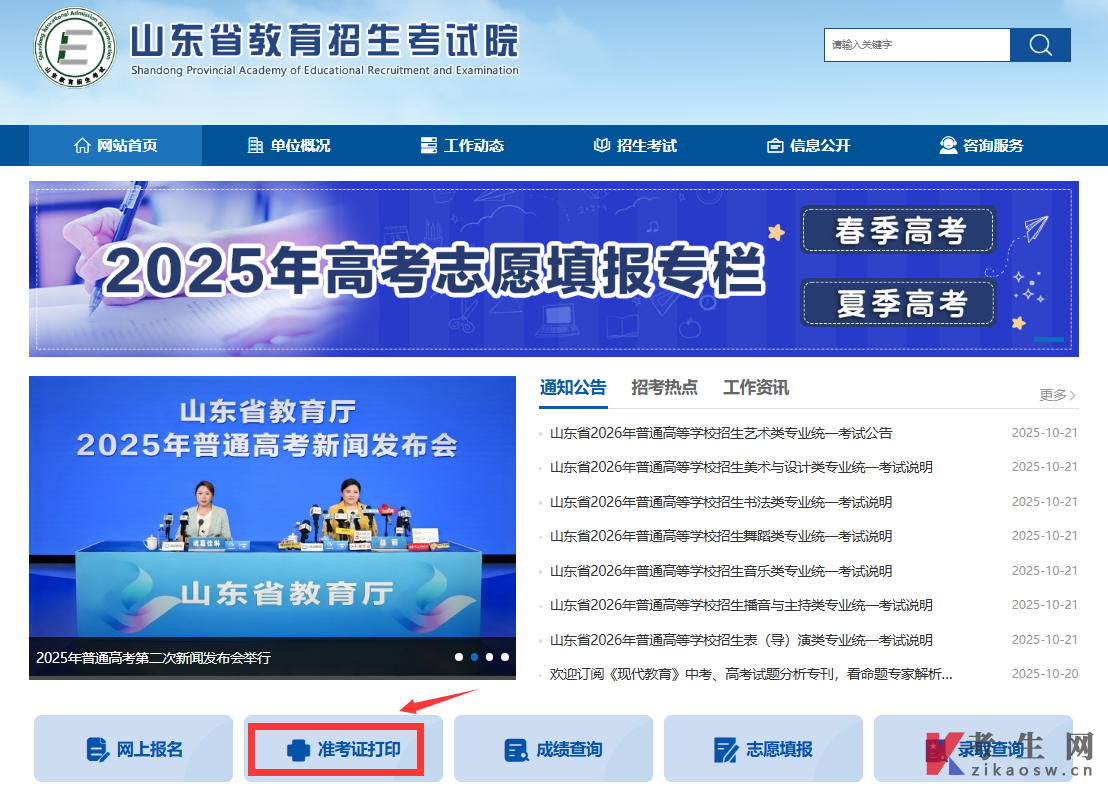Click the pencil-form icon on 志愿填报 card

726,749
